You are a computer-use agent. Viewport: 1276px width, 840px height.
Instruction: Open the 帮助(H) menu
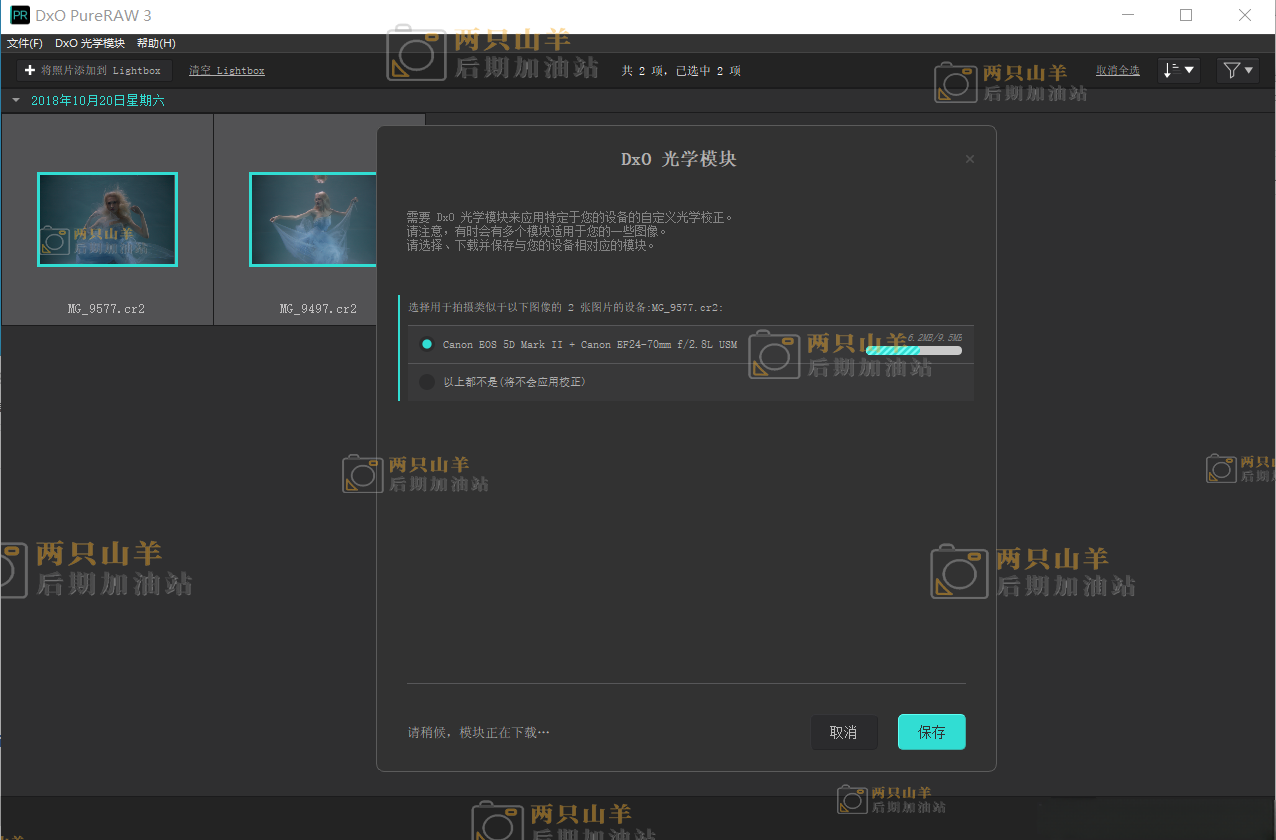(x=156, y=43)
